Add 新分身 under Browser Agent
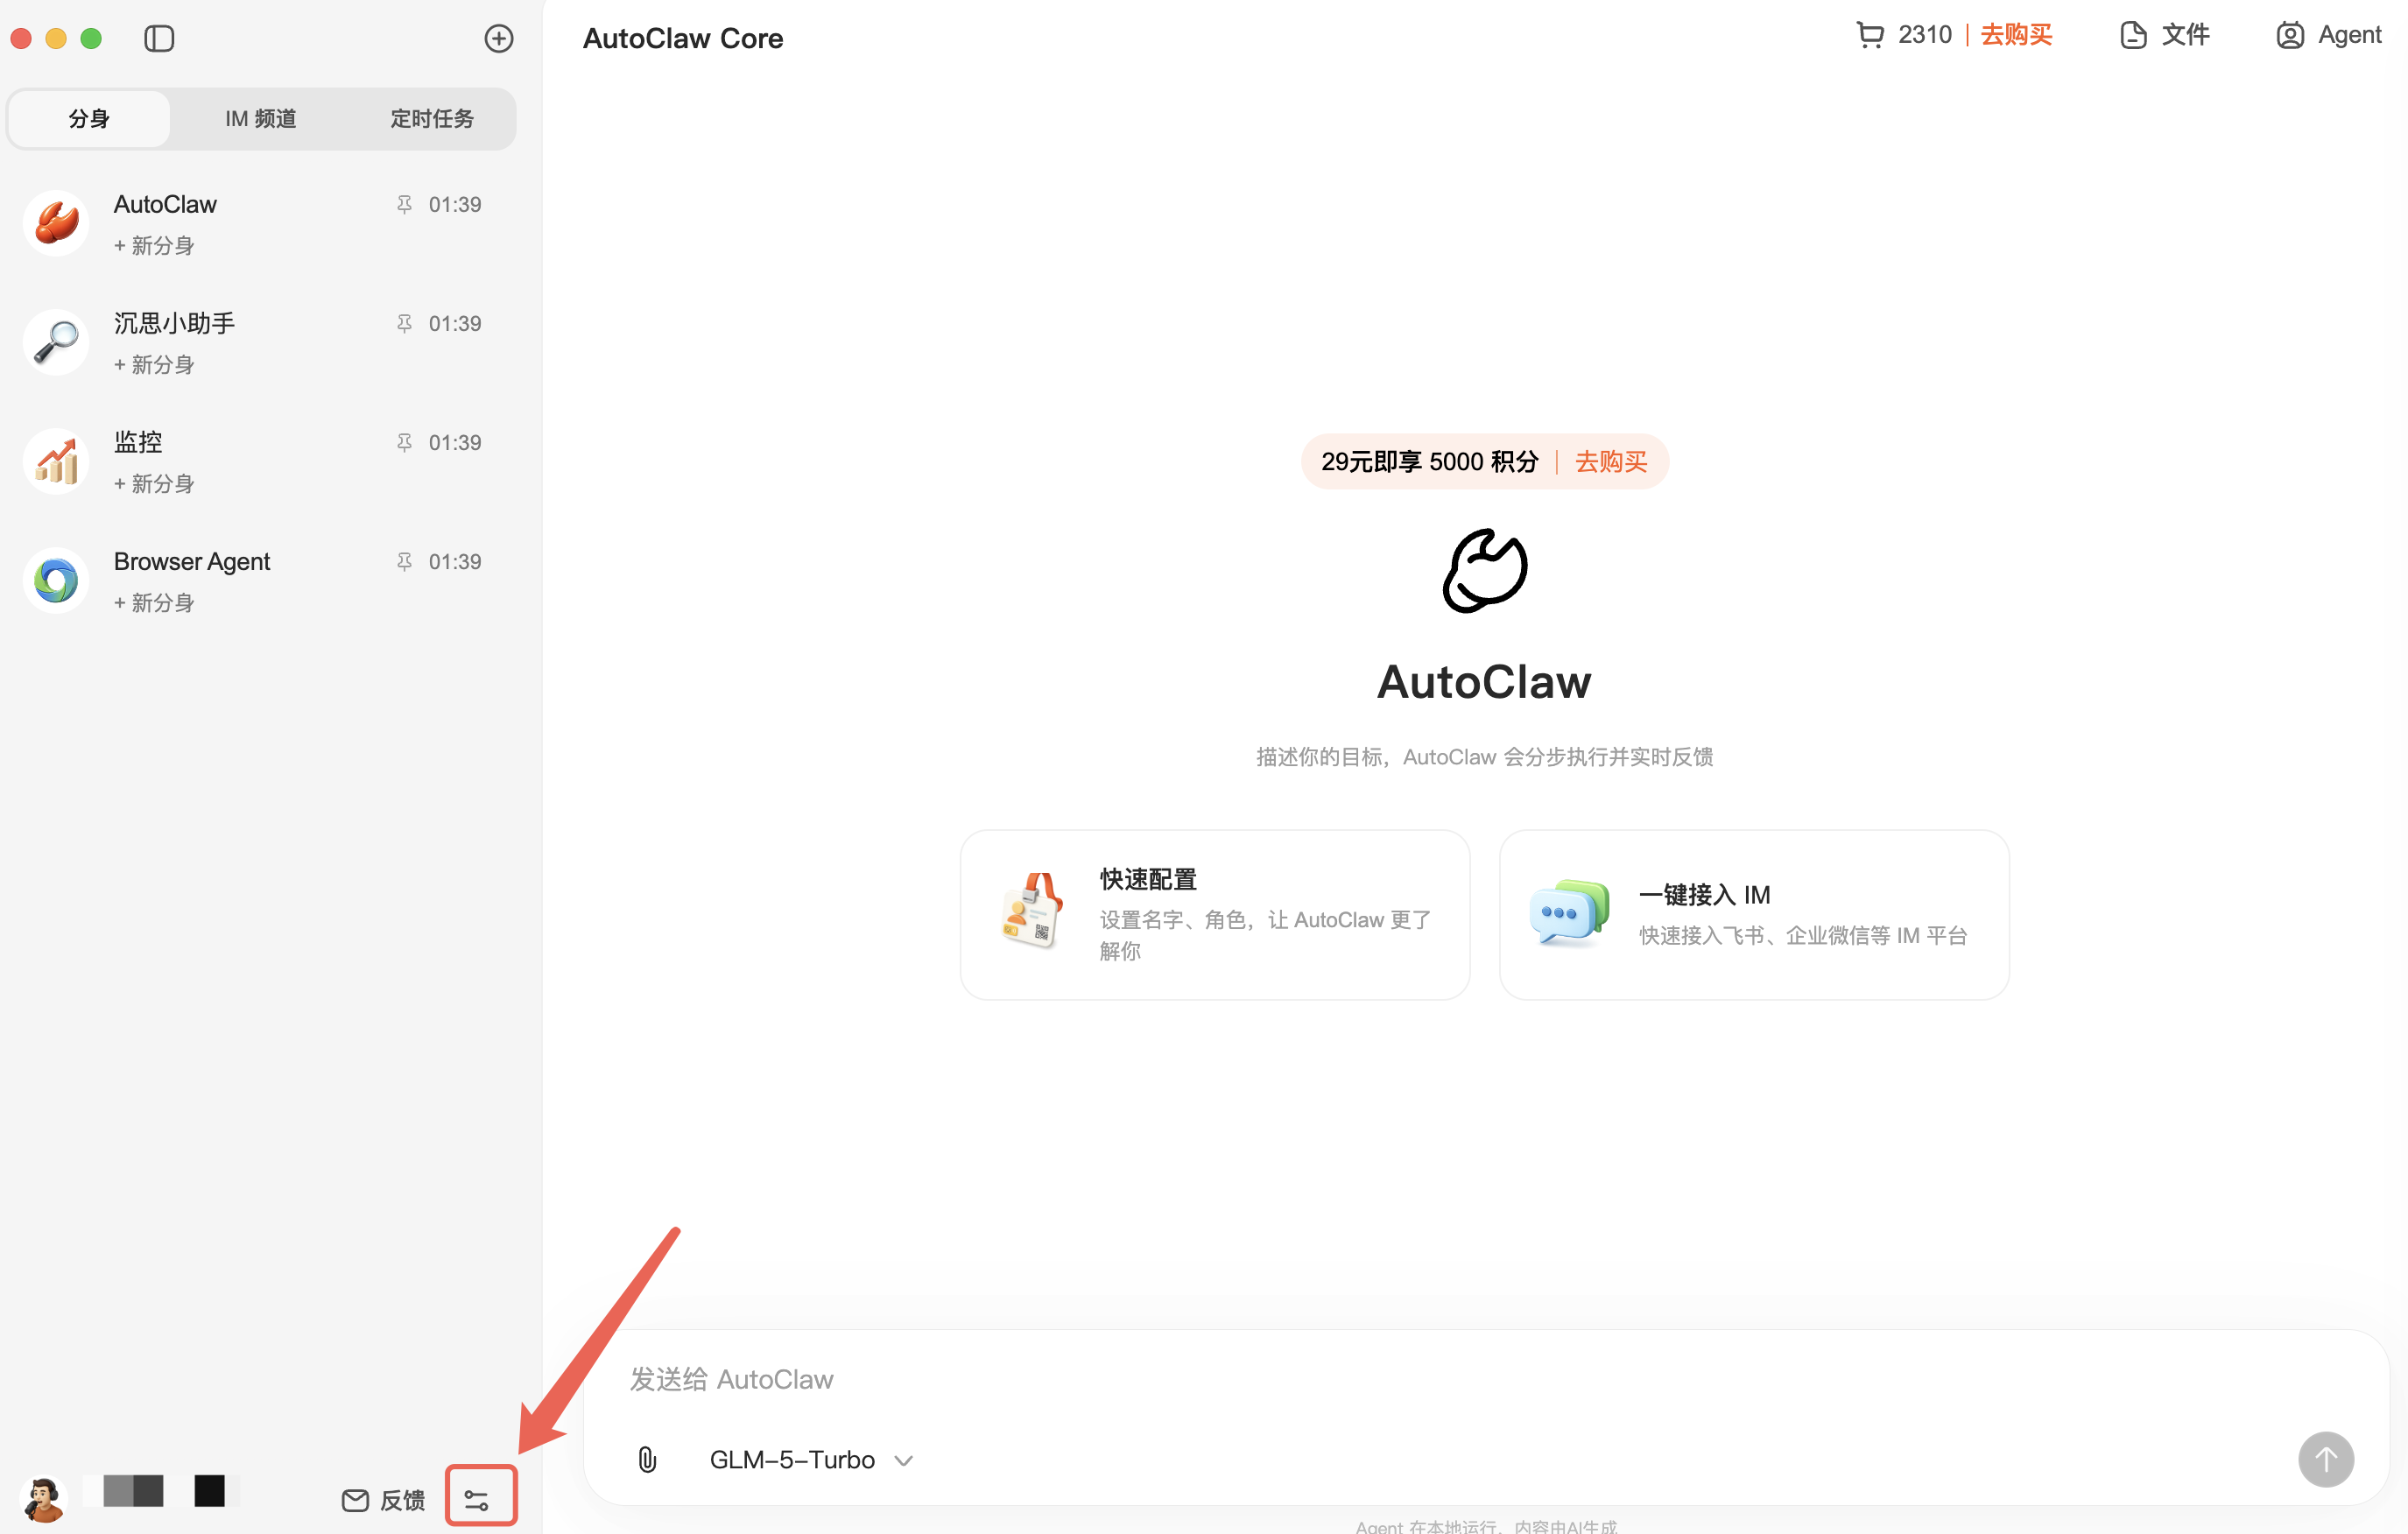The image size is (2408, 1534). point(154,603)
